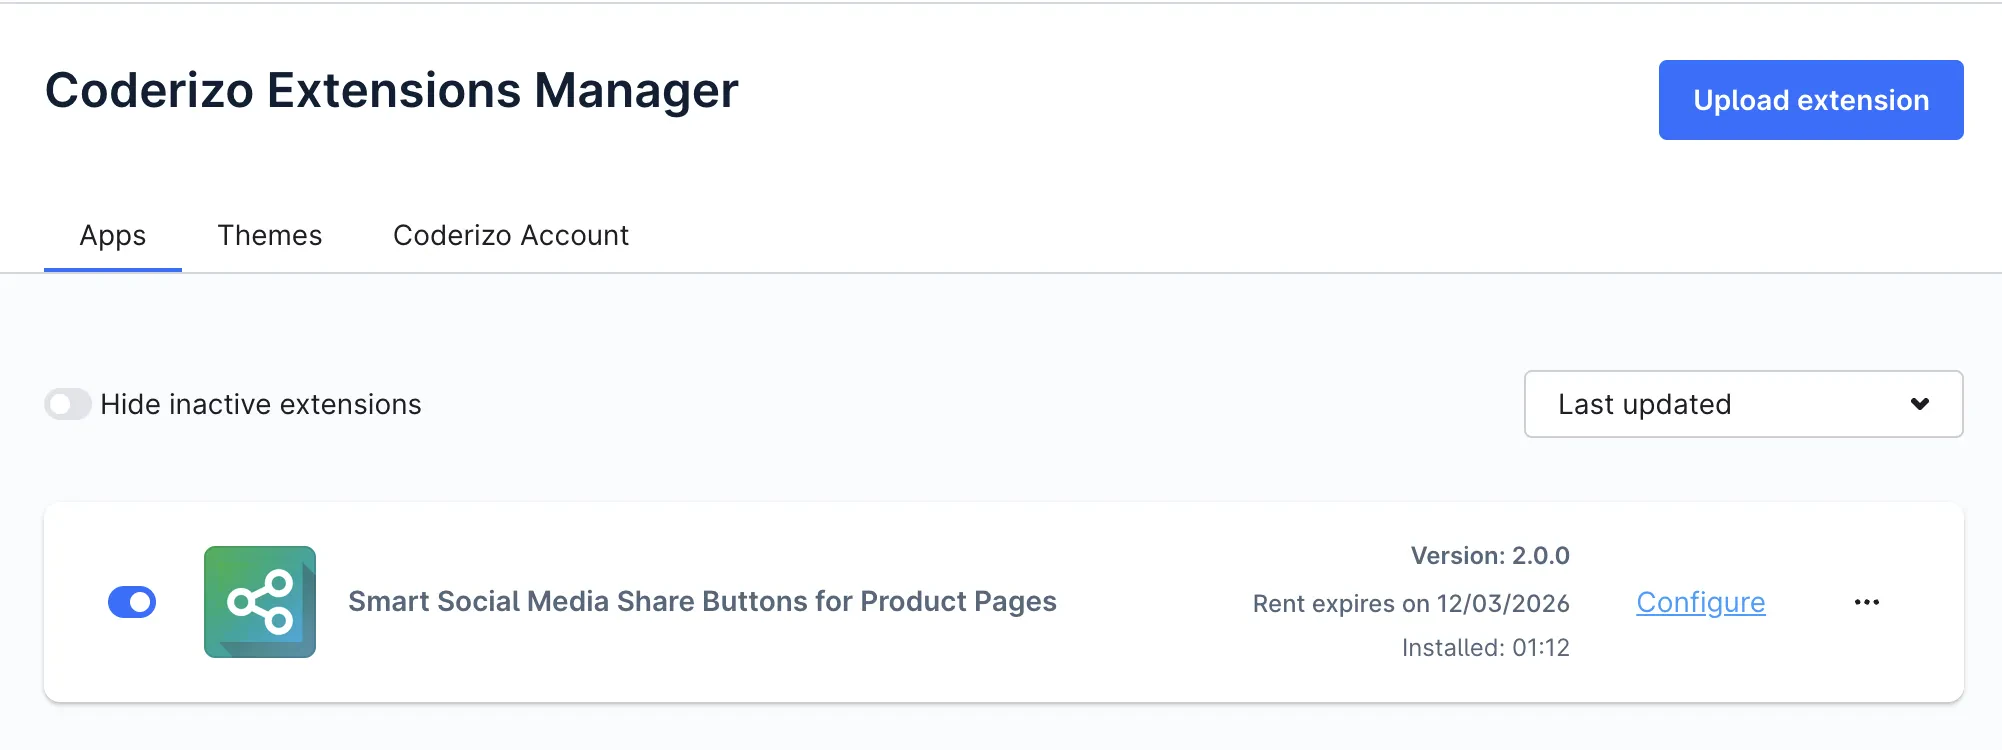Go to the Coderizo Account tab

tap(510, 236)
